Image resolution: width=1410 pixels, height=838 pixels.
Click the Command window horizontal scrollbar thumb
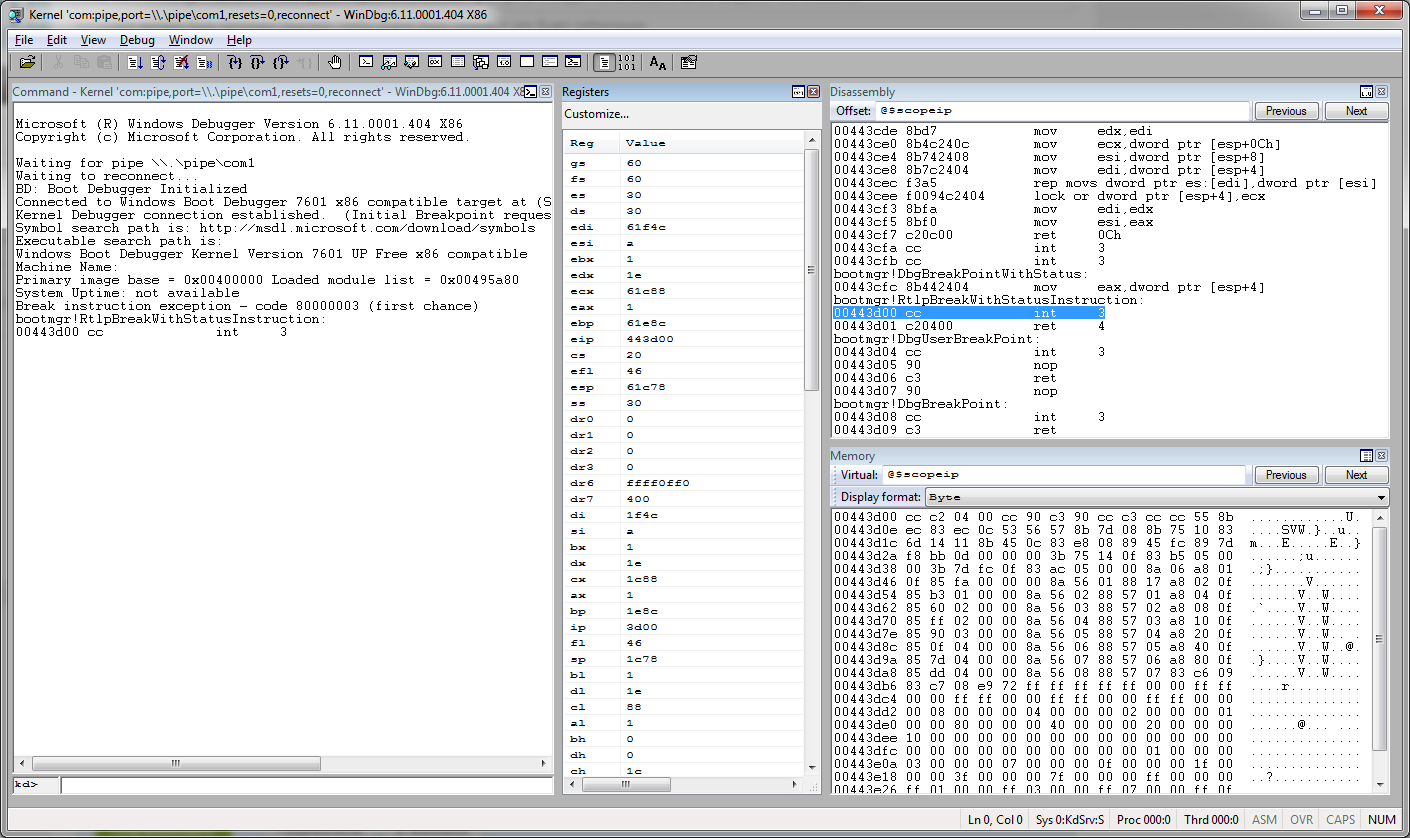[x=175, y=763]
